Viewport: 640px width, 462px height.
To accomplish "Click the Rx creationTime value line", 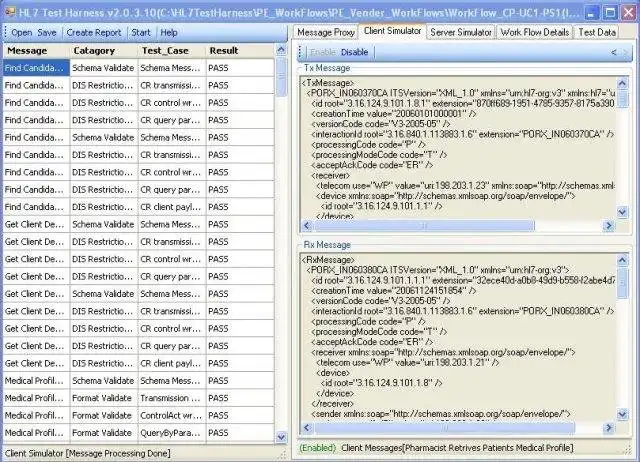I will pos(394,291).
